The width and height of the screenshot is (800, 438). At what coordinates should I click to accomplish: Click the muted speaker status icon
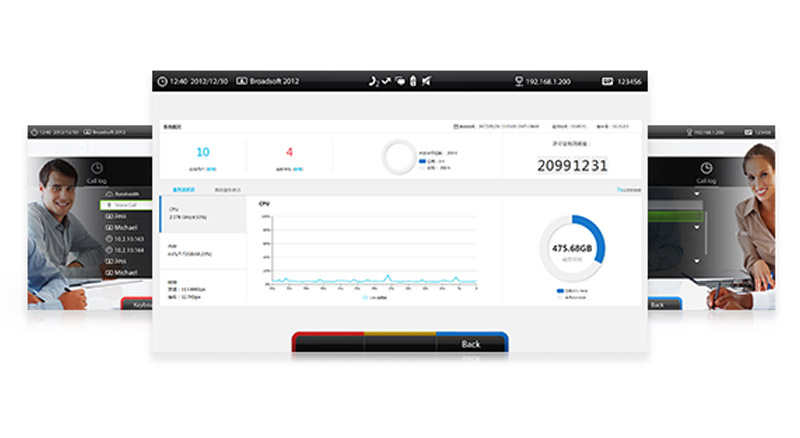pos(427,80)
